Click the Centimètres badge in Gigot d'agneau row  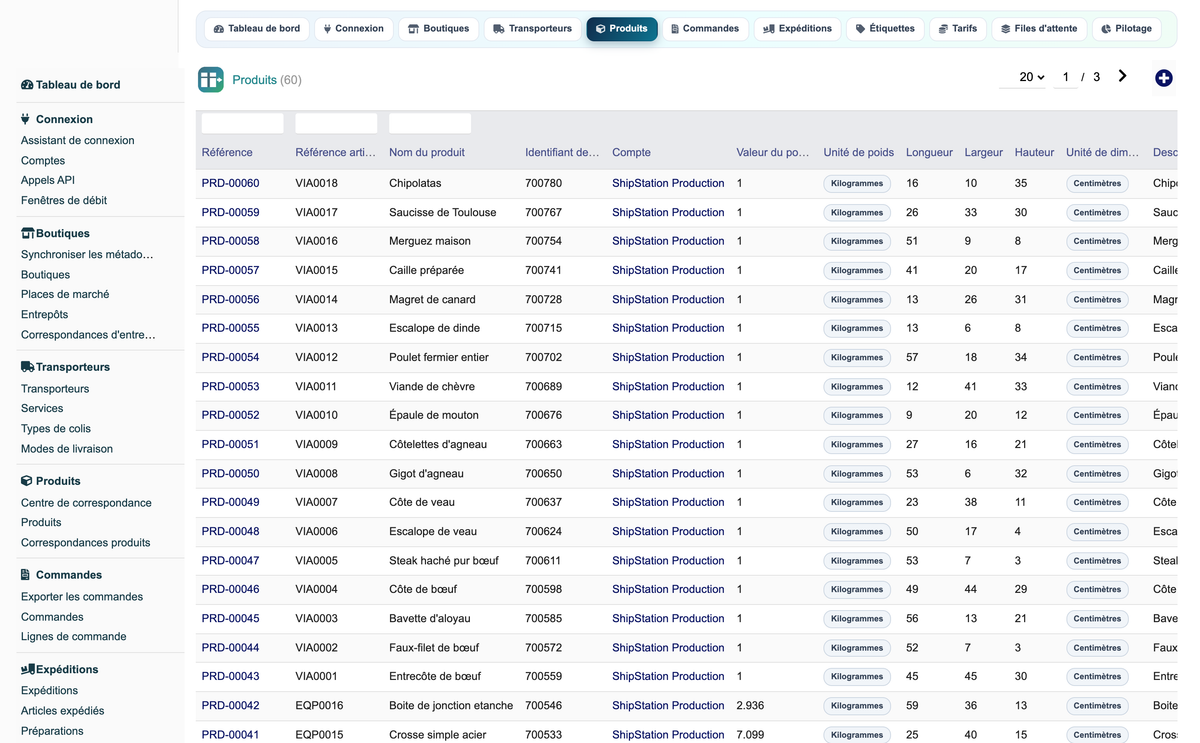(x=1097, y=474)
